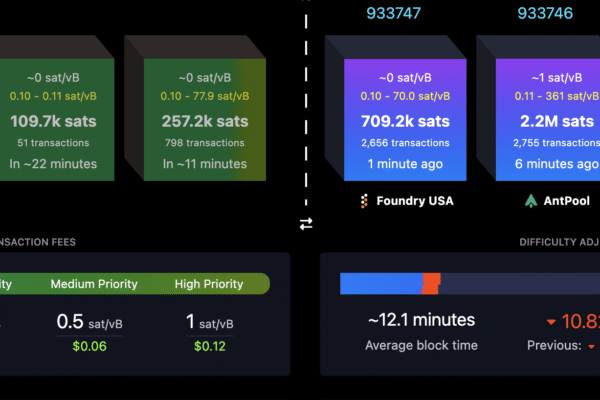600x400 pixels.
Task: Open block height 933747 link
Action: click(393, 13)
